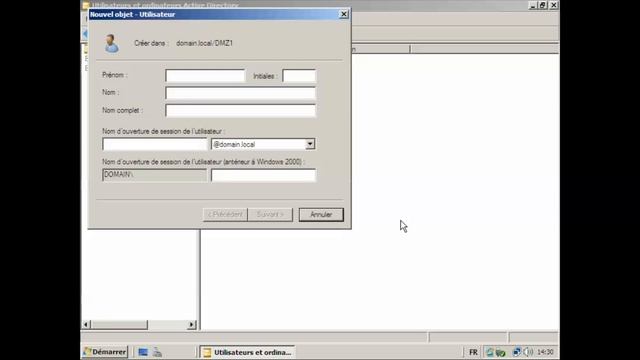This screenshot has width=640, height=360.
Task: Click the Prénom input field
Action: (x=205, y=76)
